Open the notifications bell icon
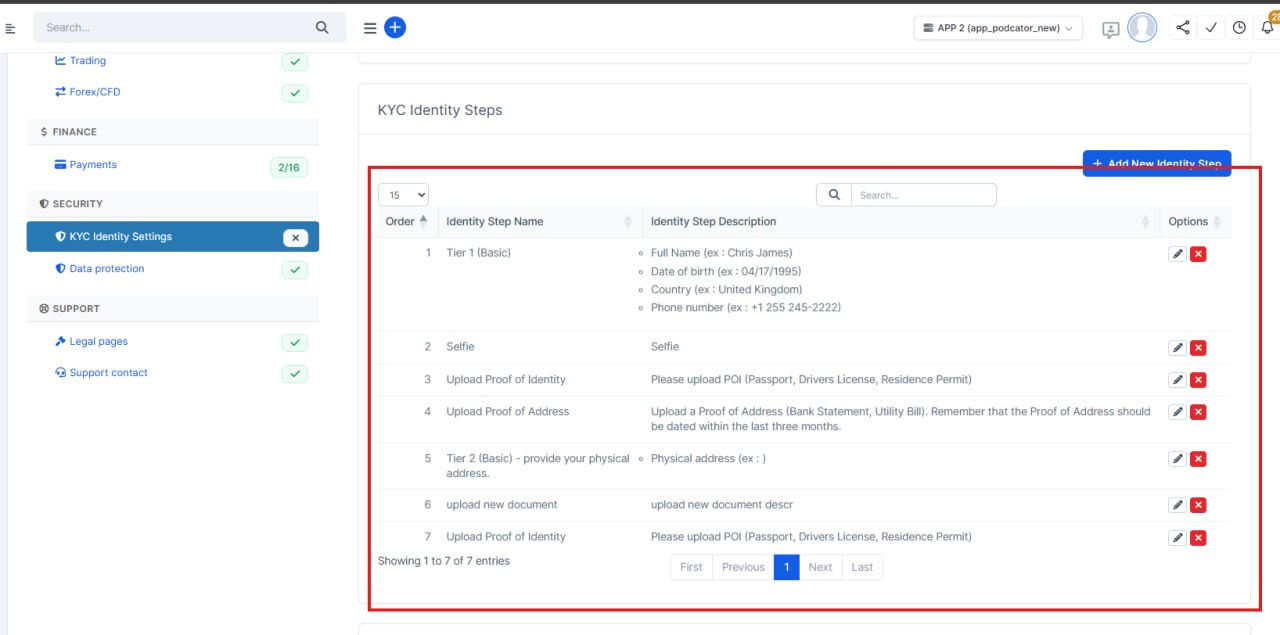 [1267, 28]
